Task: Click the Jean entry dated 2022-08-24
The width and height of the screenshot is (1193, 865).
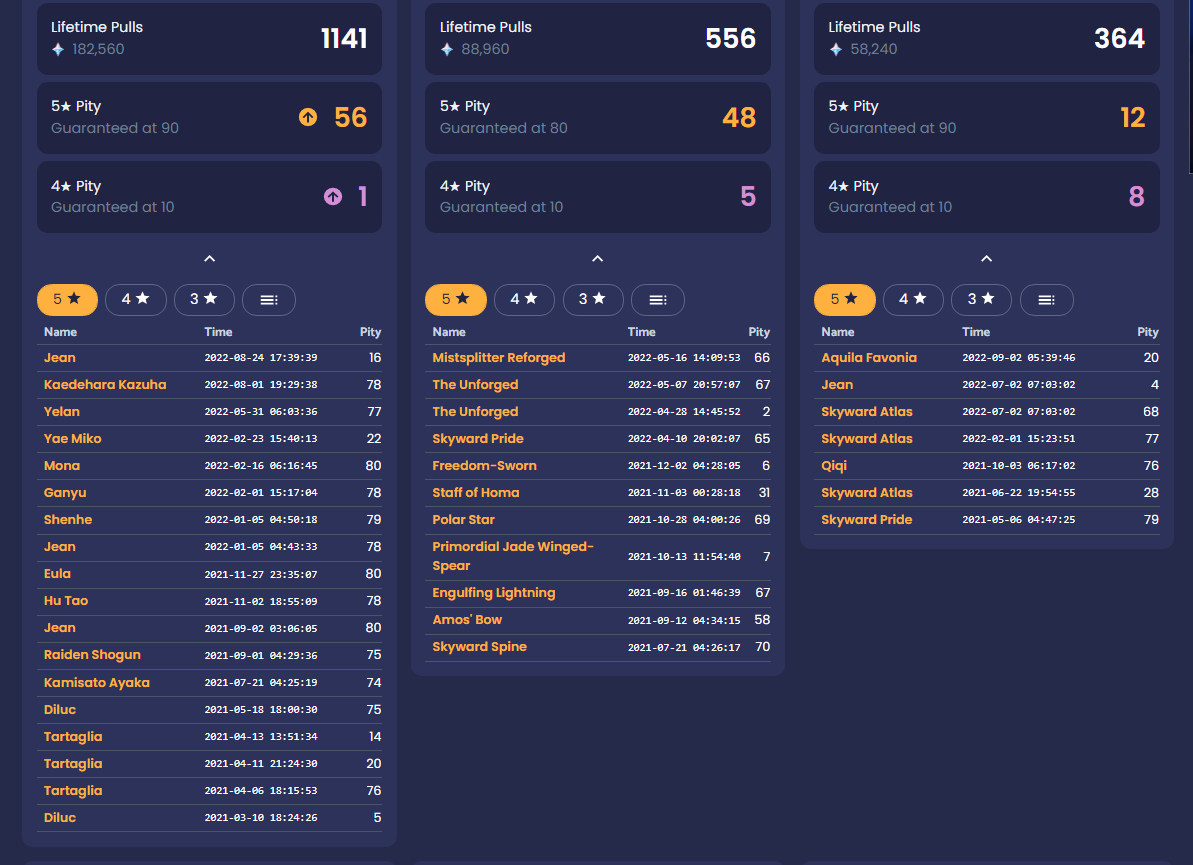Action: [x=209, y=358]
